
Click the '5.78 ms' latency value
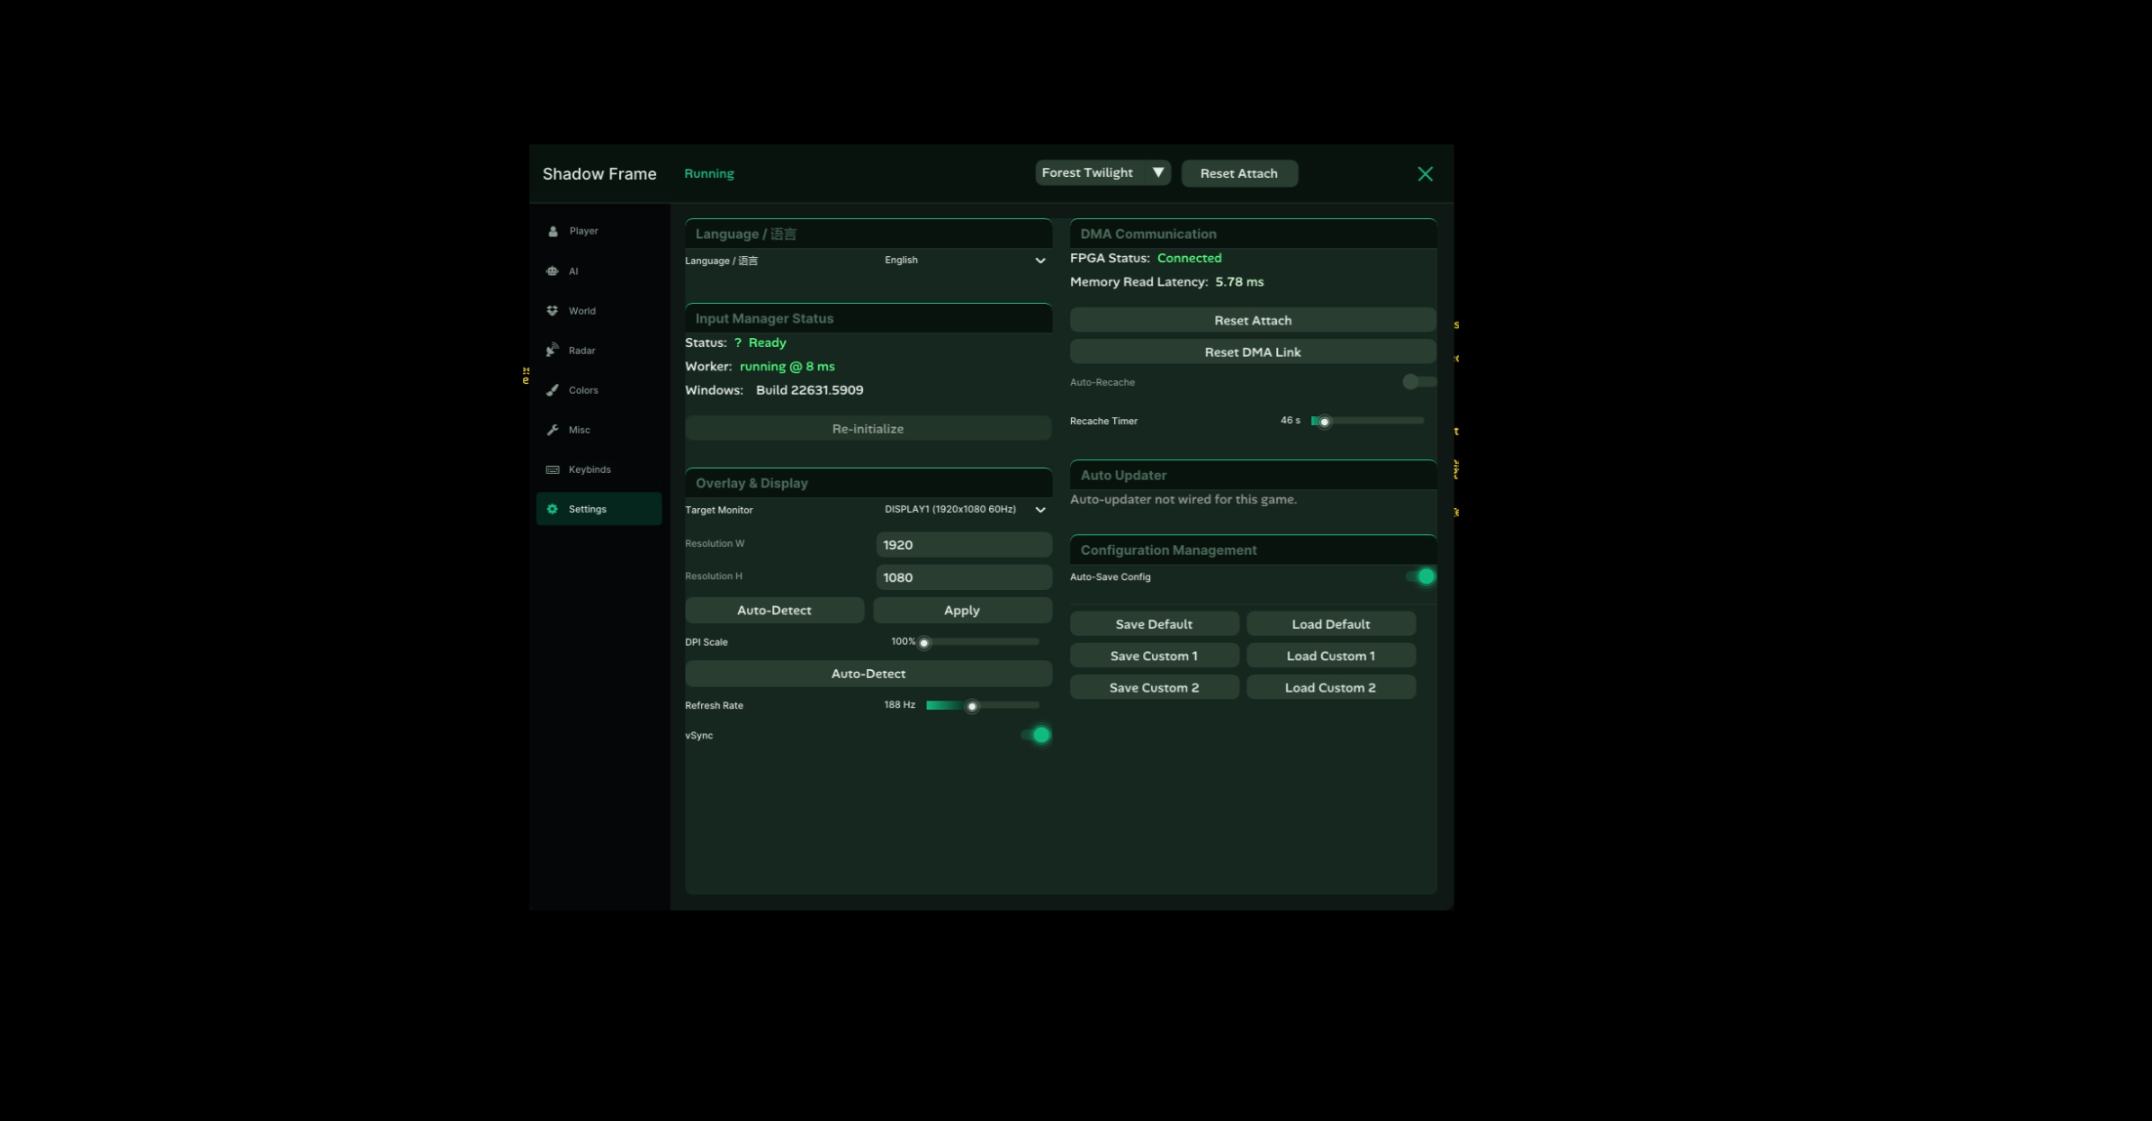1239,282
